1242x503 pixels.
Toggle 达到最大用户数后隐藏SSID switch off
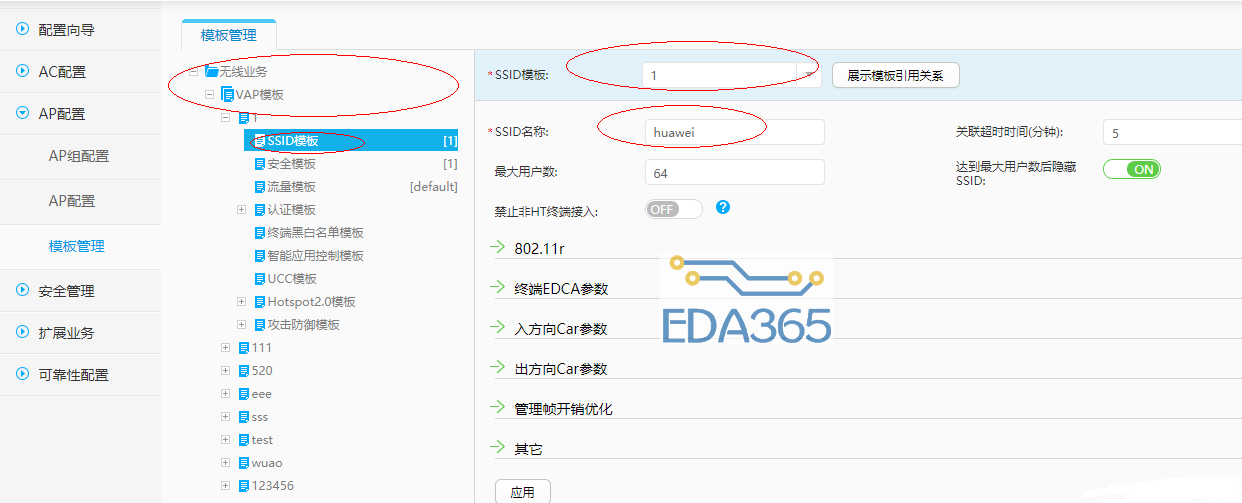tap(1132, 169)
